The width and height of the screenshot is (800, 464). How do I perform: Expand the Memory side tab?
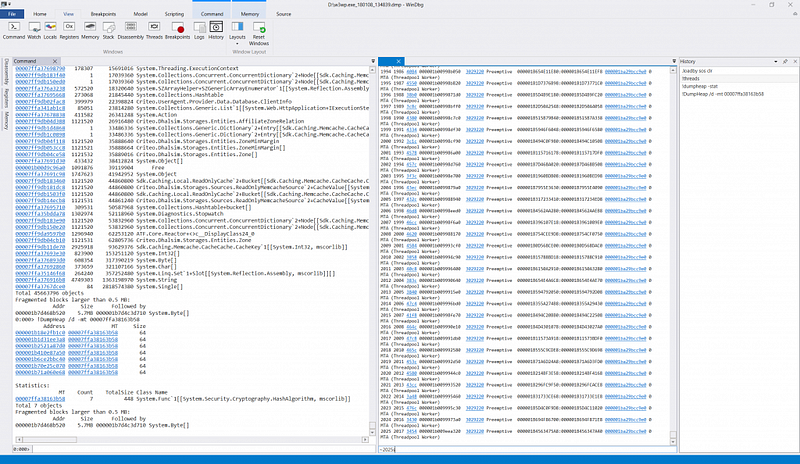point(6,120)
